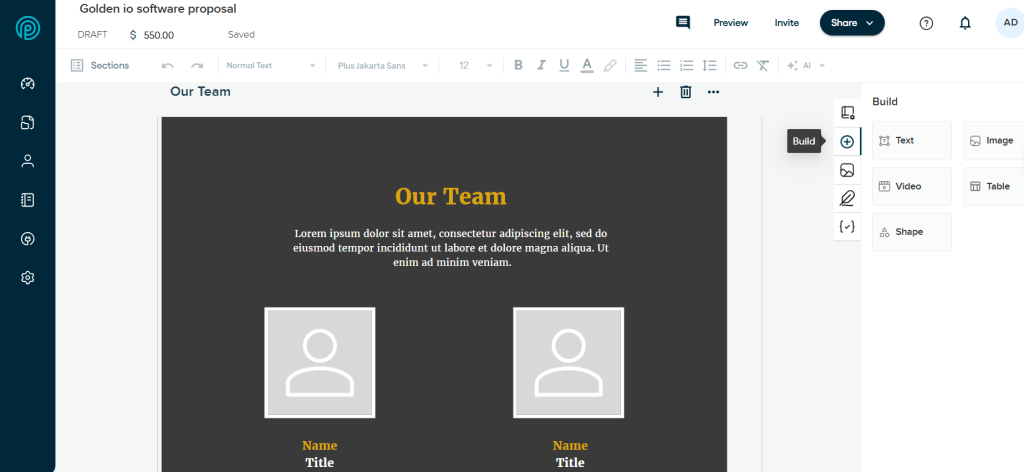This screenshot has height=472, width=1024.
Task: Click the undo arrow
Action: pos(168,65)
